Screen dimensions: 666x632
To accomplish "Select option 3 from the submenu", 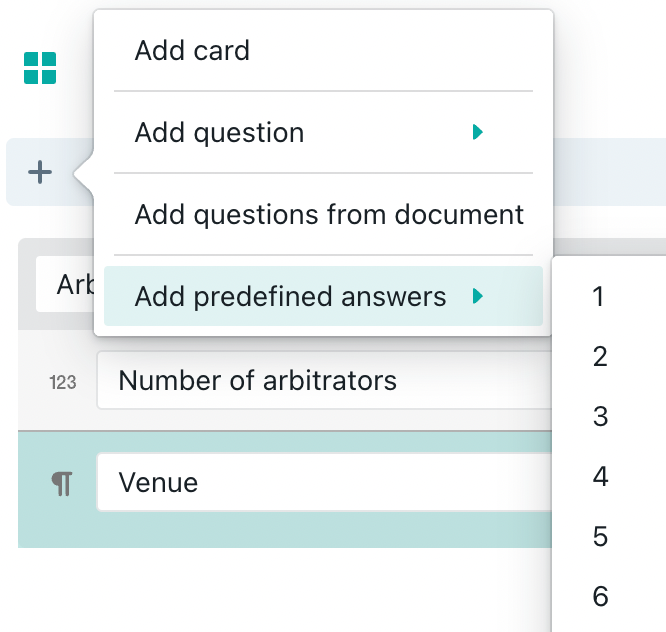I will click(600, 417).
